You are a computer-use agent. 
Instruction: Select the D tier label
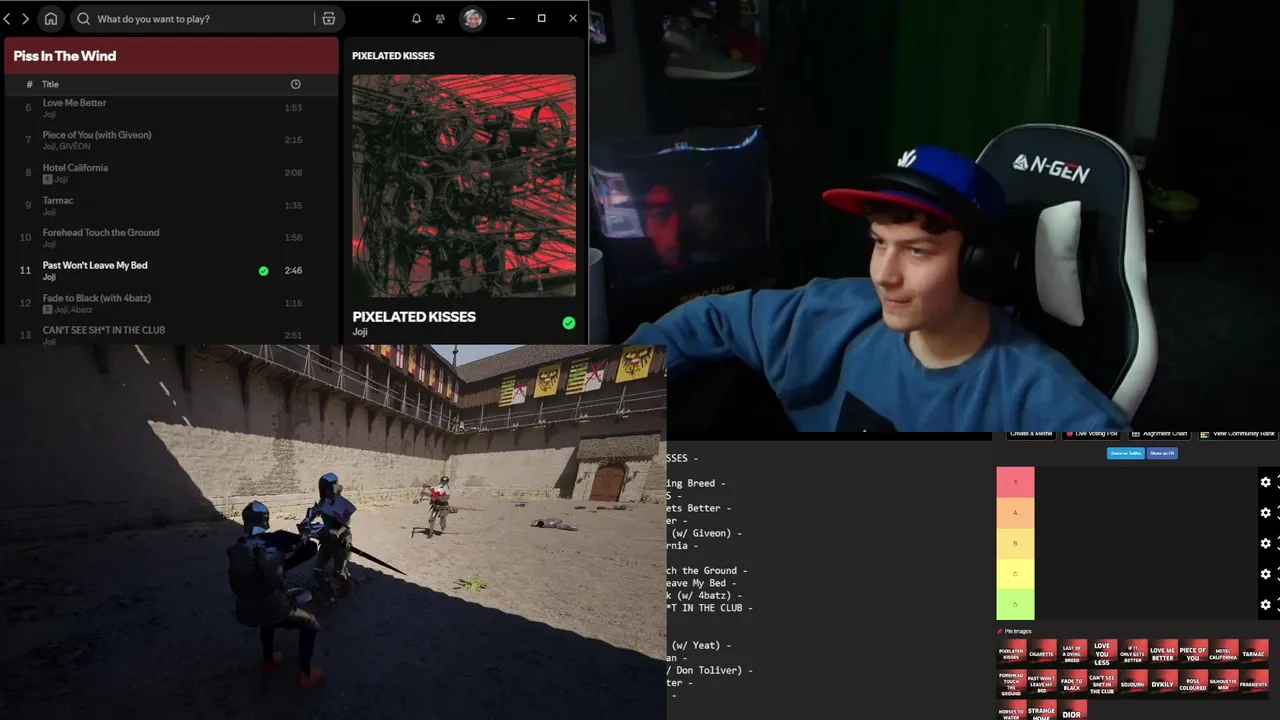coord(1015,604)
